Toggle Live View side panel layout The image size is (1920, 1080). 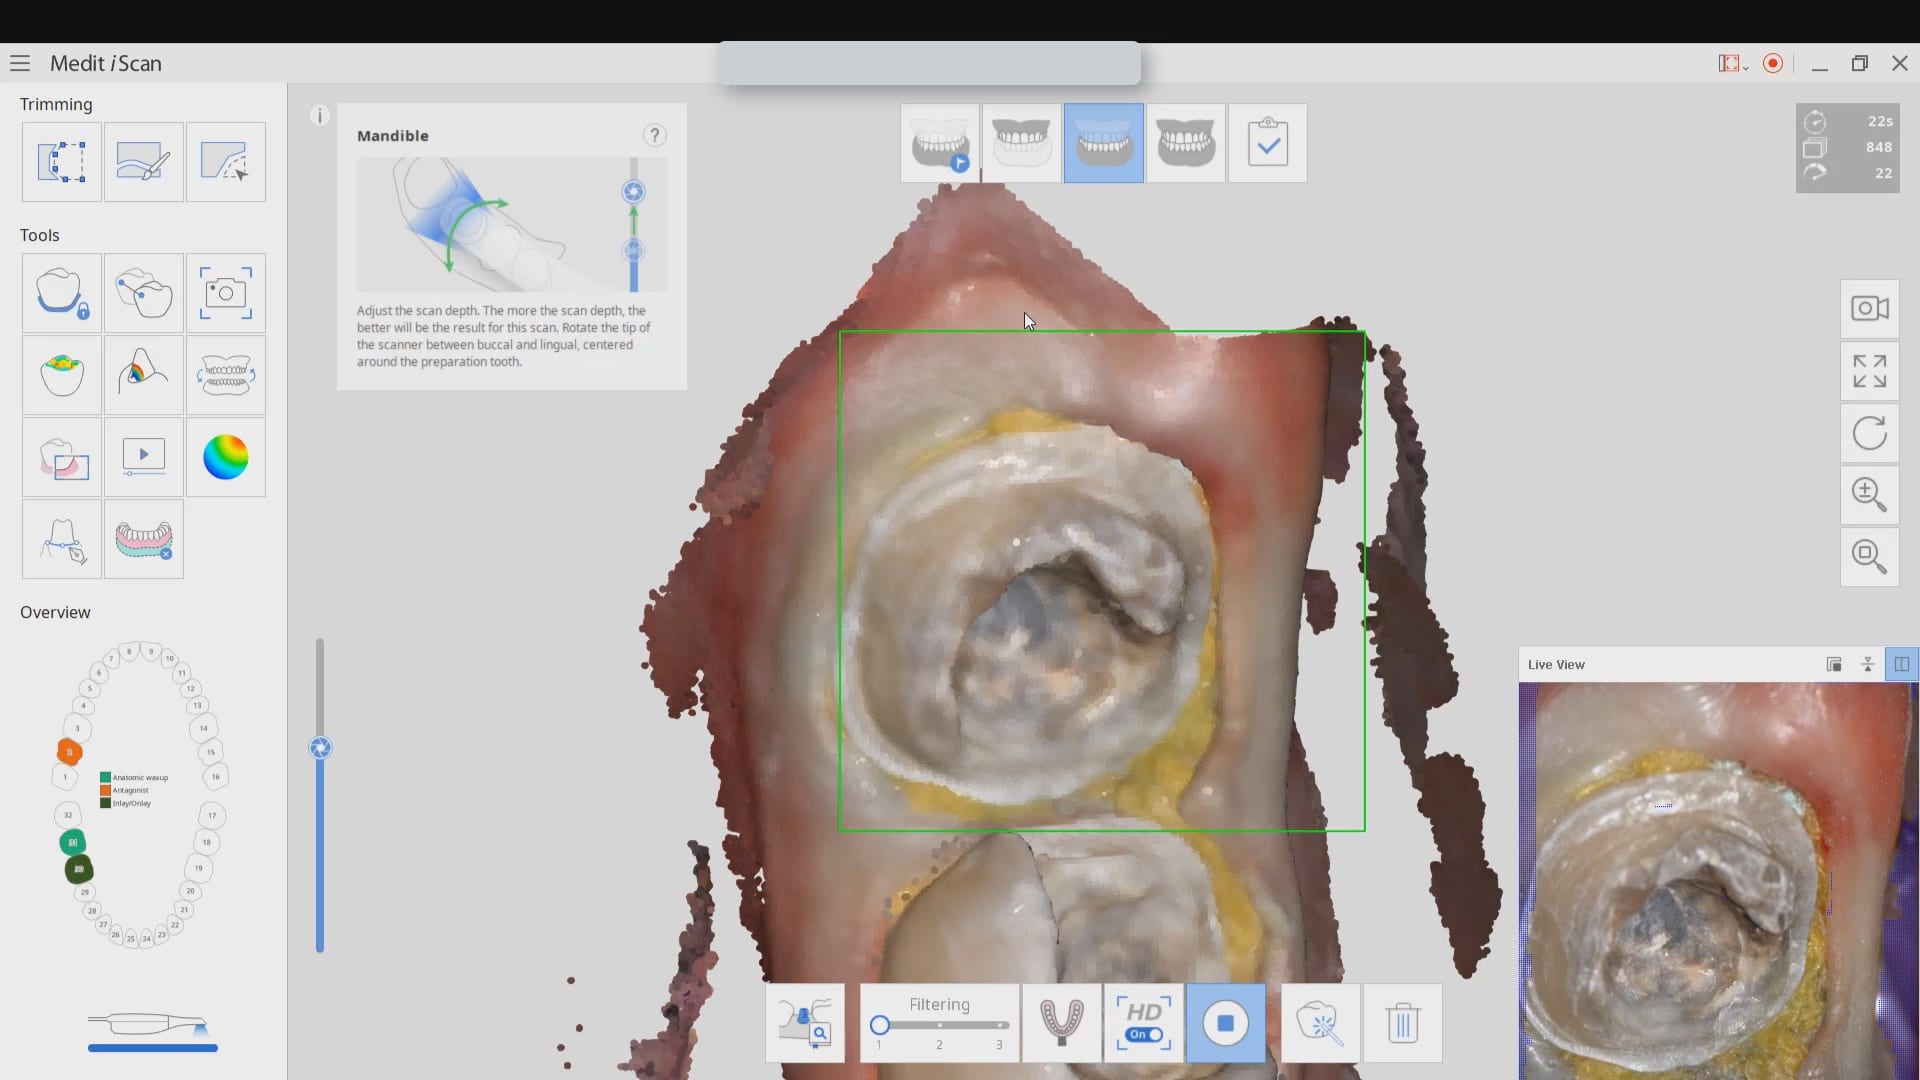(x=1901, y=664)
